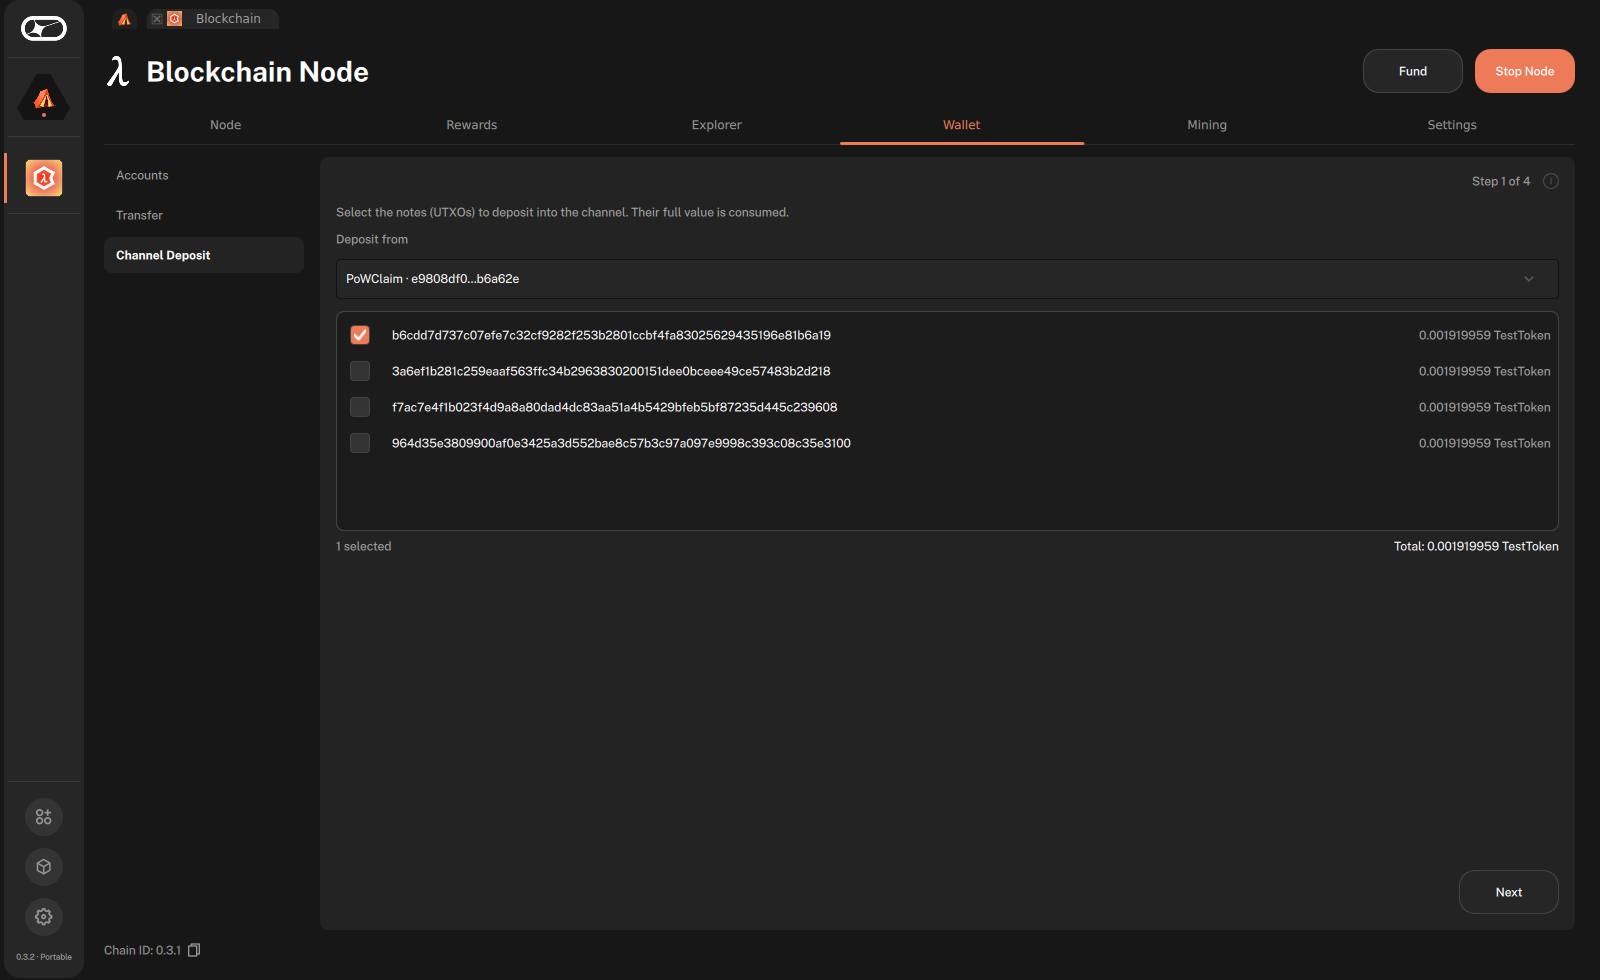Screen dimensions: 1600x980
Task: Click the app logo at top of sidebar
Action: (x=44, y=29)
